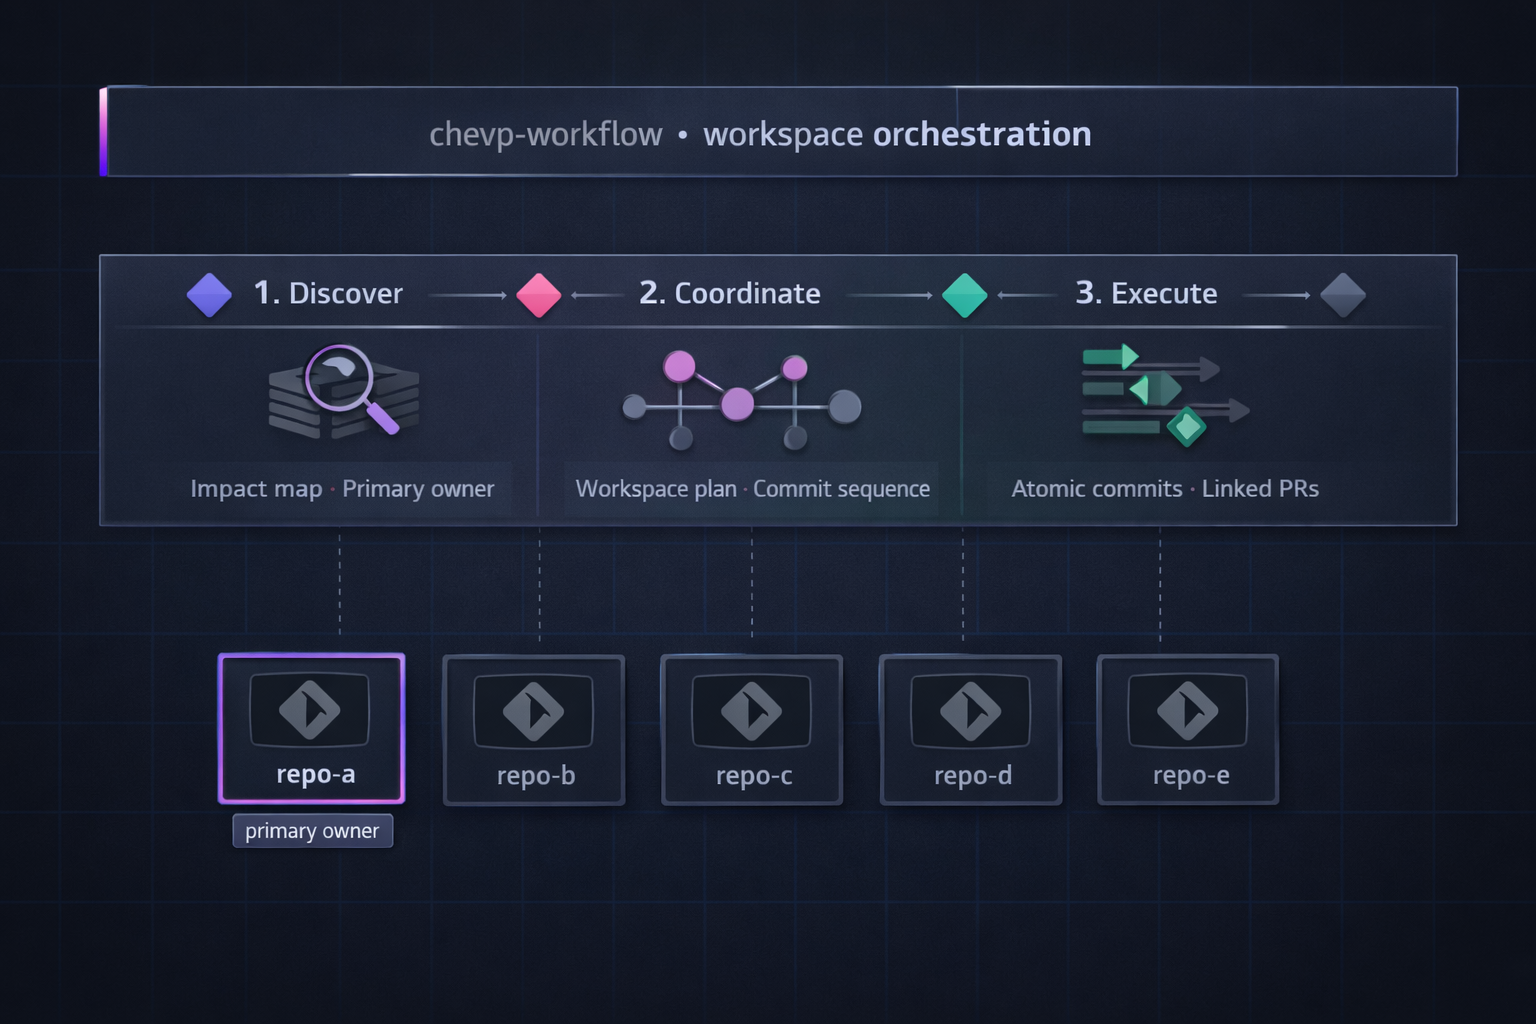Toggle the blue Discover stage diamond
This screenshot has width=1536, height=1024.
210,293
